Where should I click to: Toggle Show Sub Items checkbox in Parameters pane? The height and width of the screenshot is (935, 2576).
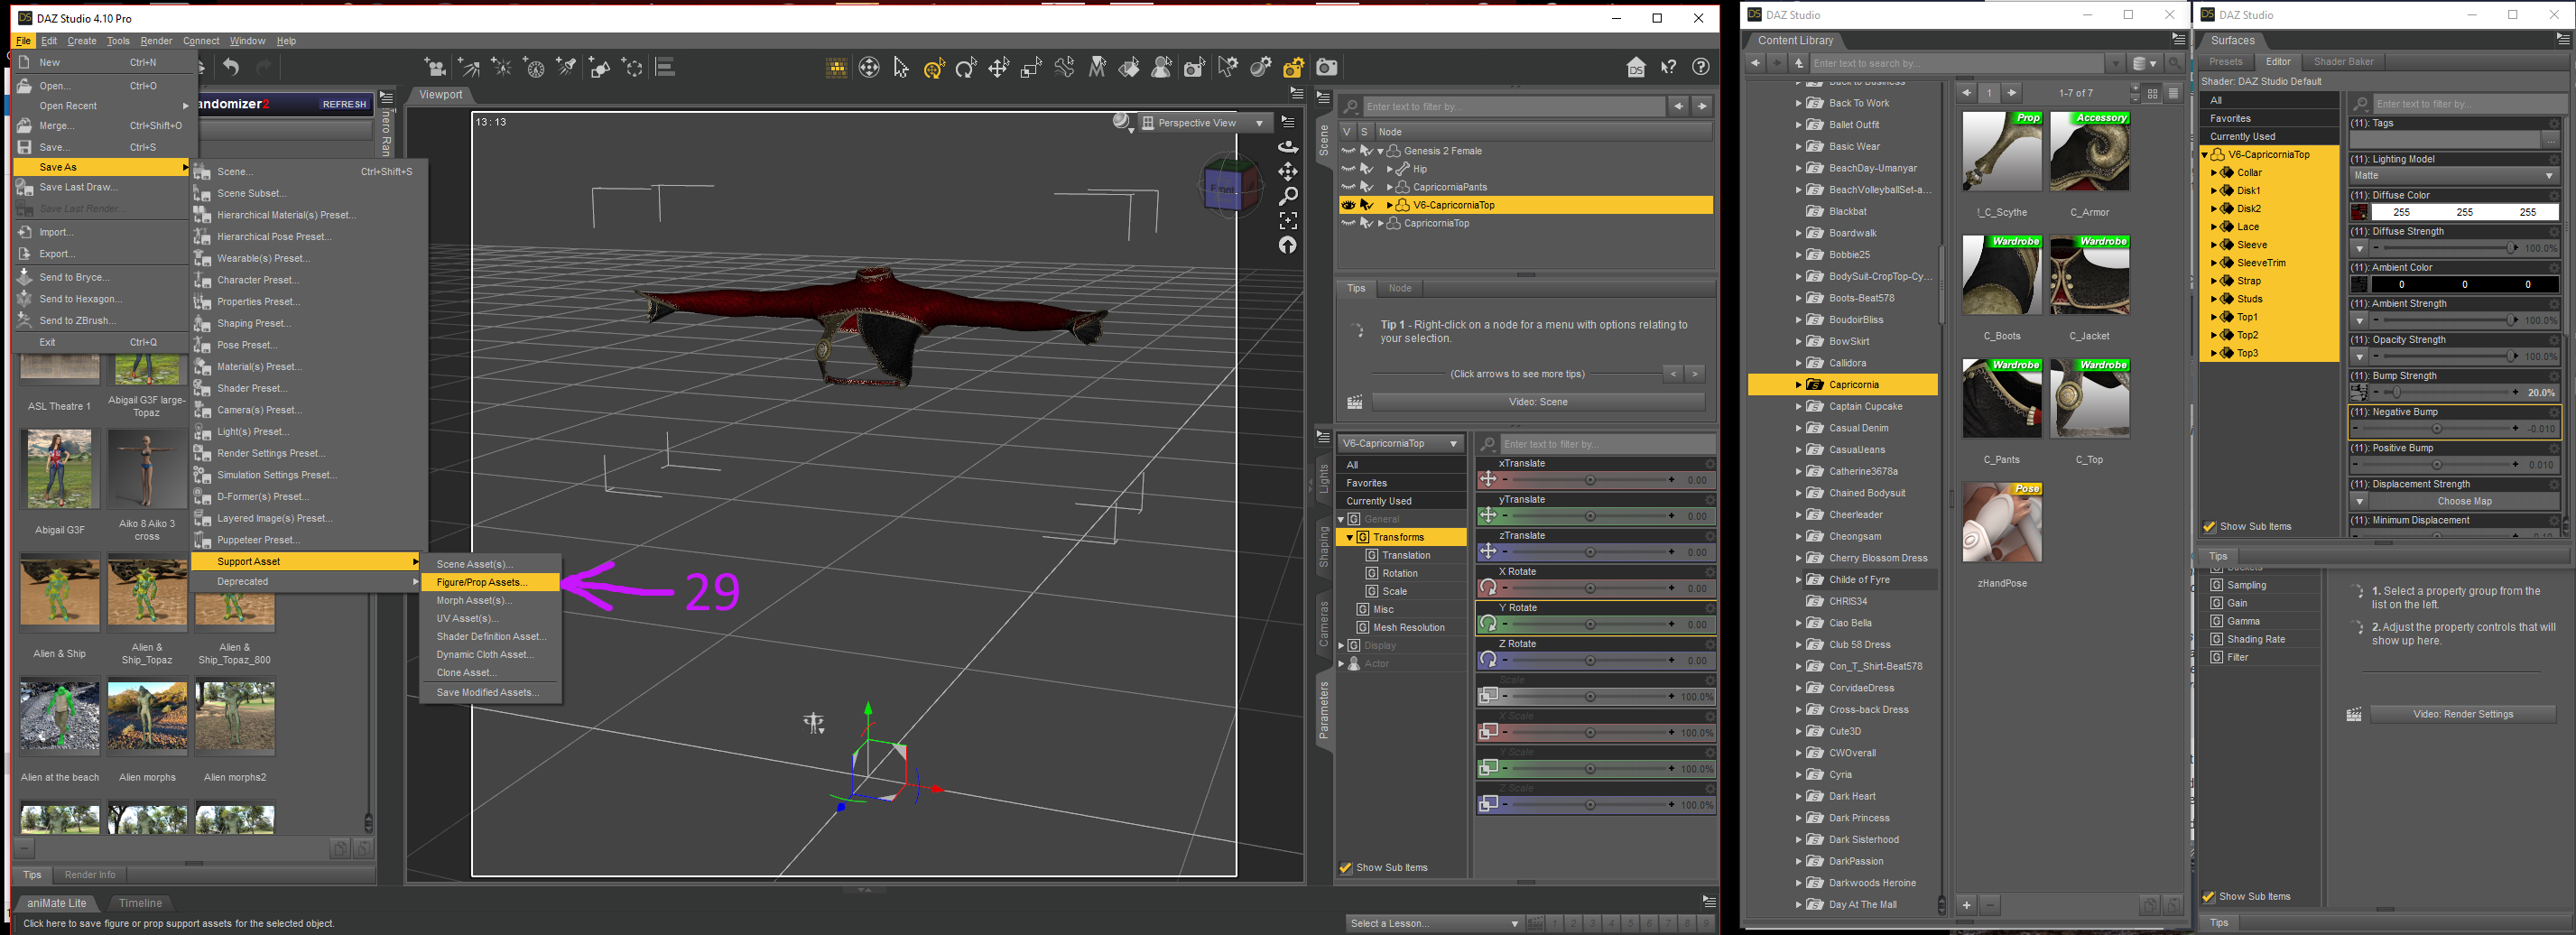1346,867
